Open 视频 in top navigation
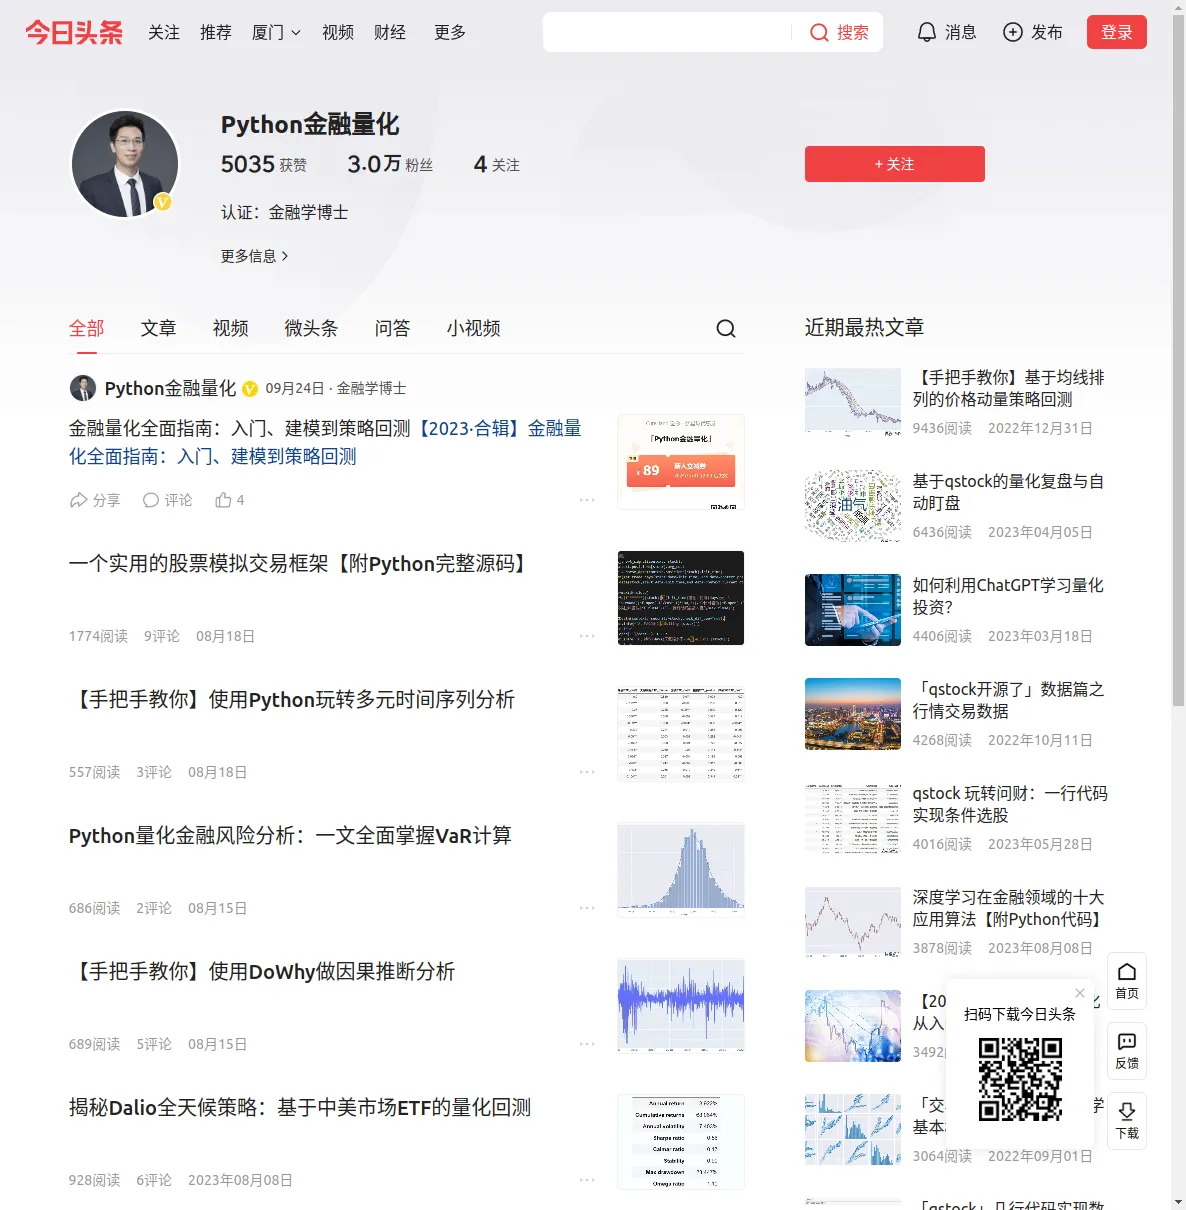 tap(338, 33)
